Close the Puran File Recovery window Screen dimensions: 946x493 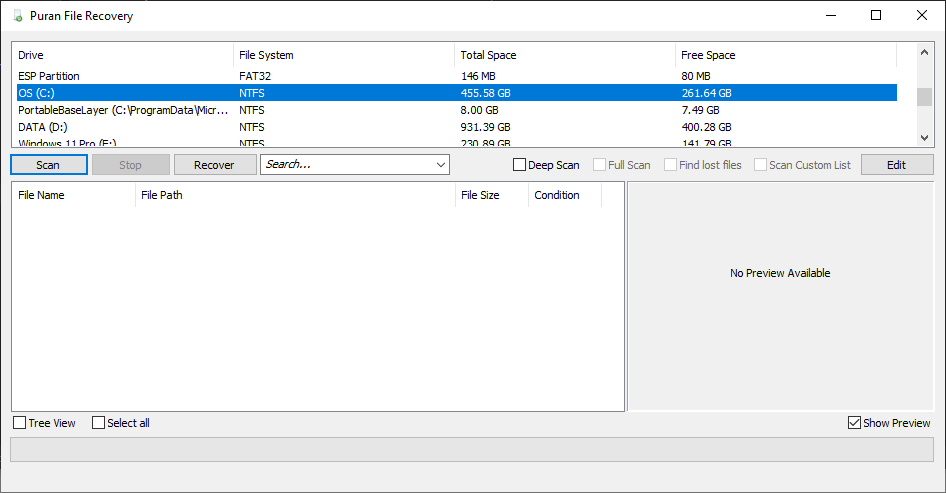[922, 15]
